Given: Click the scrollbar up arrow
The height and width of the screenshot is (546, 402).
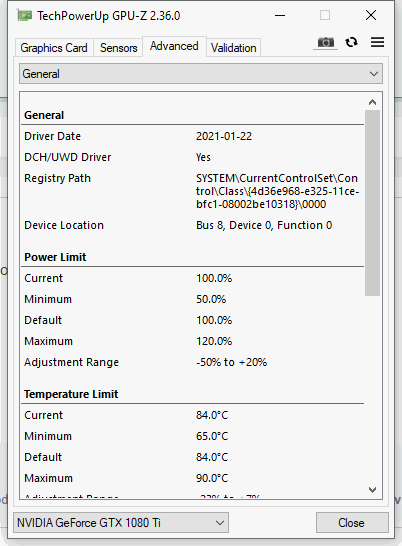Looking at the screenshot, I should click(372, 102).
